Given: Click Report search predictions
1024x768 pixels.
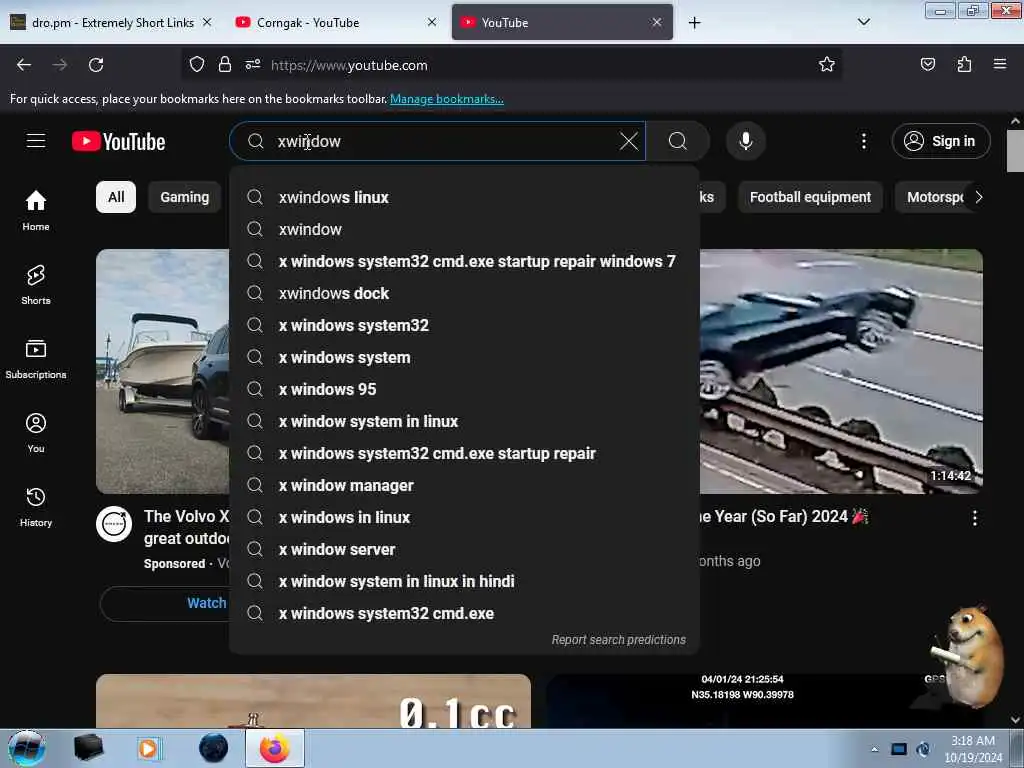Looking at the screenshot, I should pyautogui.click(x=618, y=640).
